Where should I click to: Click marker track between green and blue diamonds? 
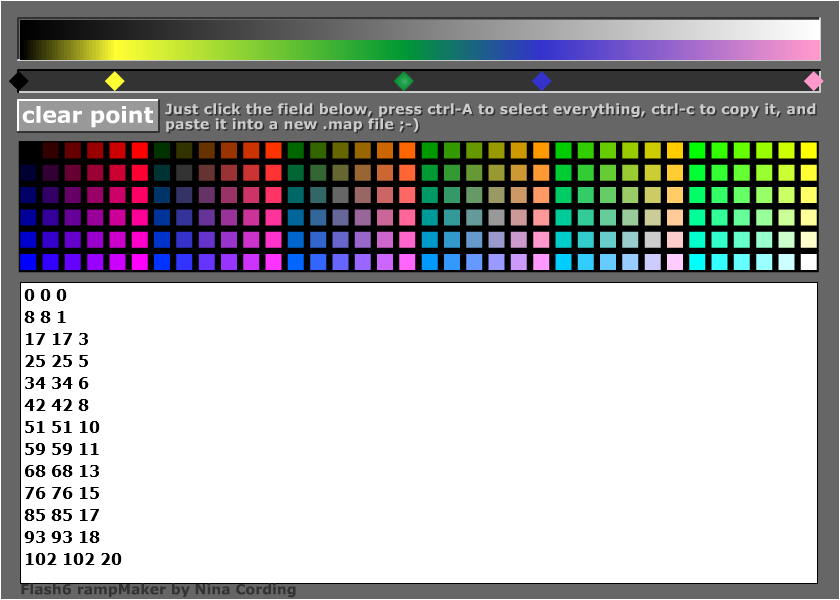point(472,81)
